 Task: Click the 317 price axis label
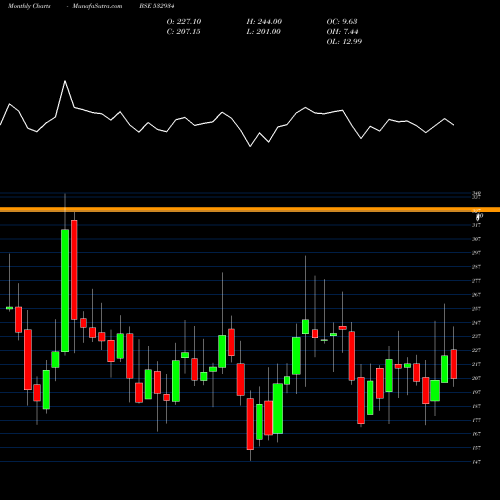(x=476, y=225)
